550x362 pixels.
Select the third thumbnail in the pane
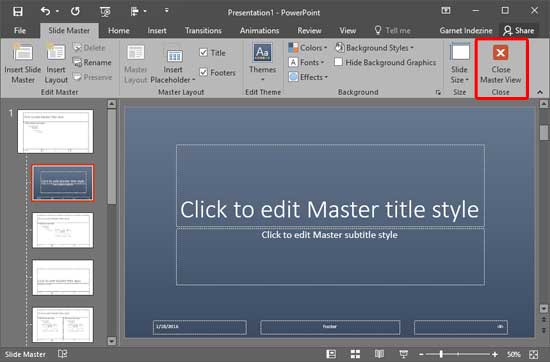[x=63, y=230]
